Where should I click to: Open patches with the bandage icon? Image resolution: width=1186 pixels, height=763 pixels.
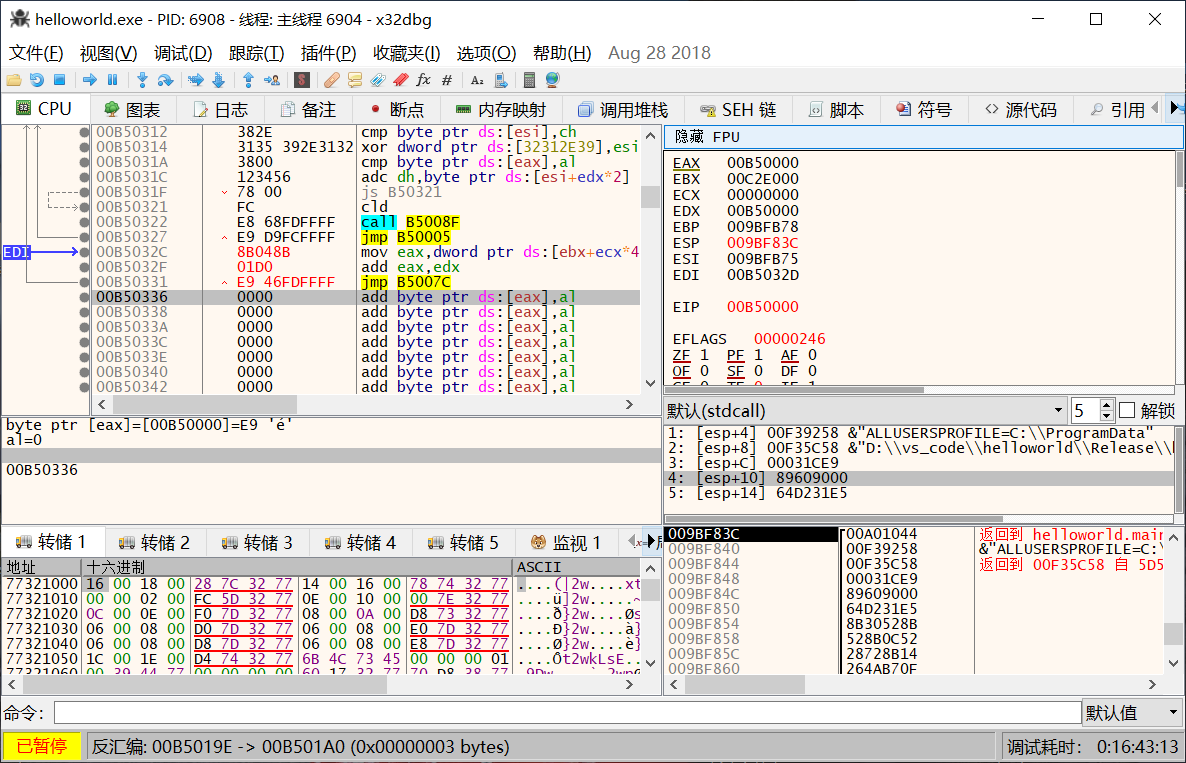[331, 79]
